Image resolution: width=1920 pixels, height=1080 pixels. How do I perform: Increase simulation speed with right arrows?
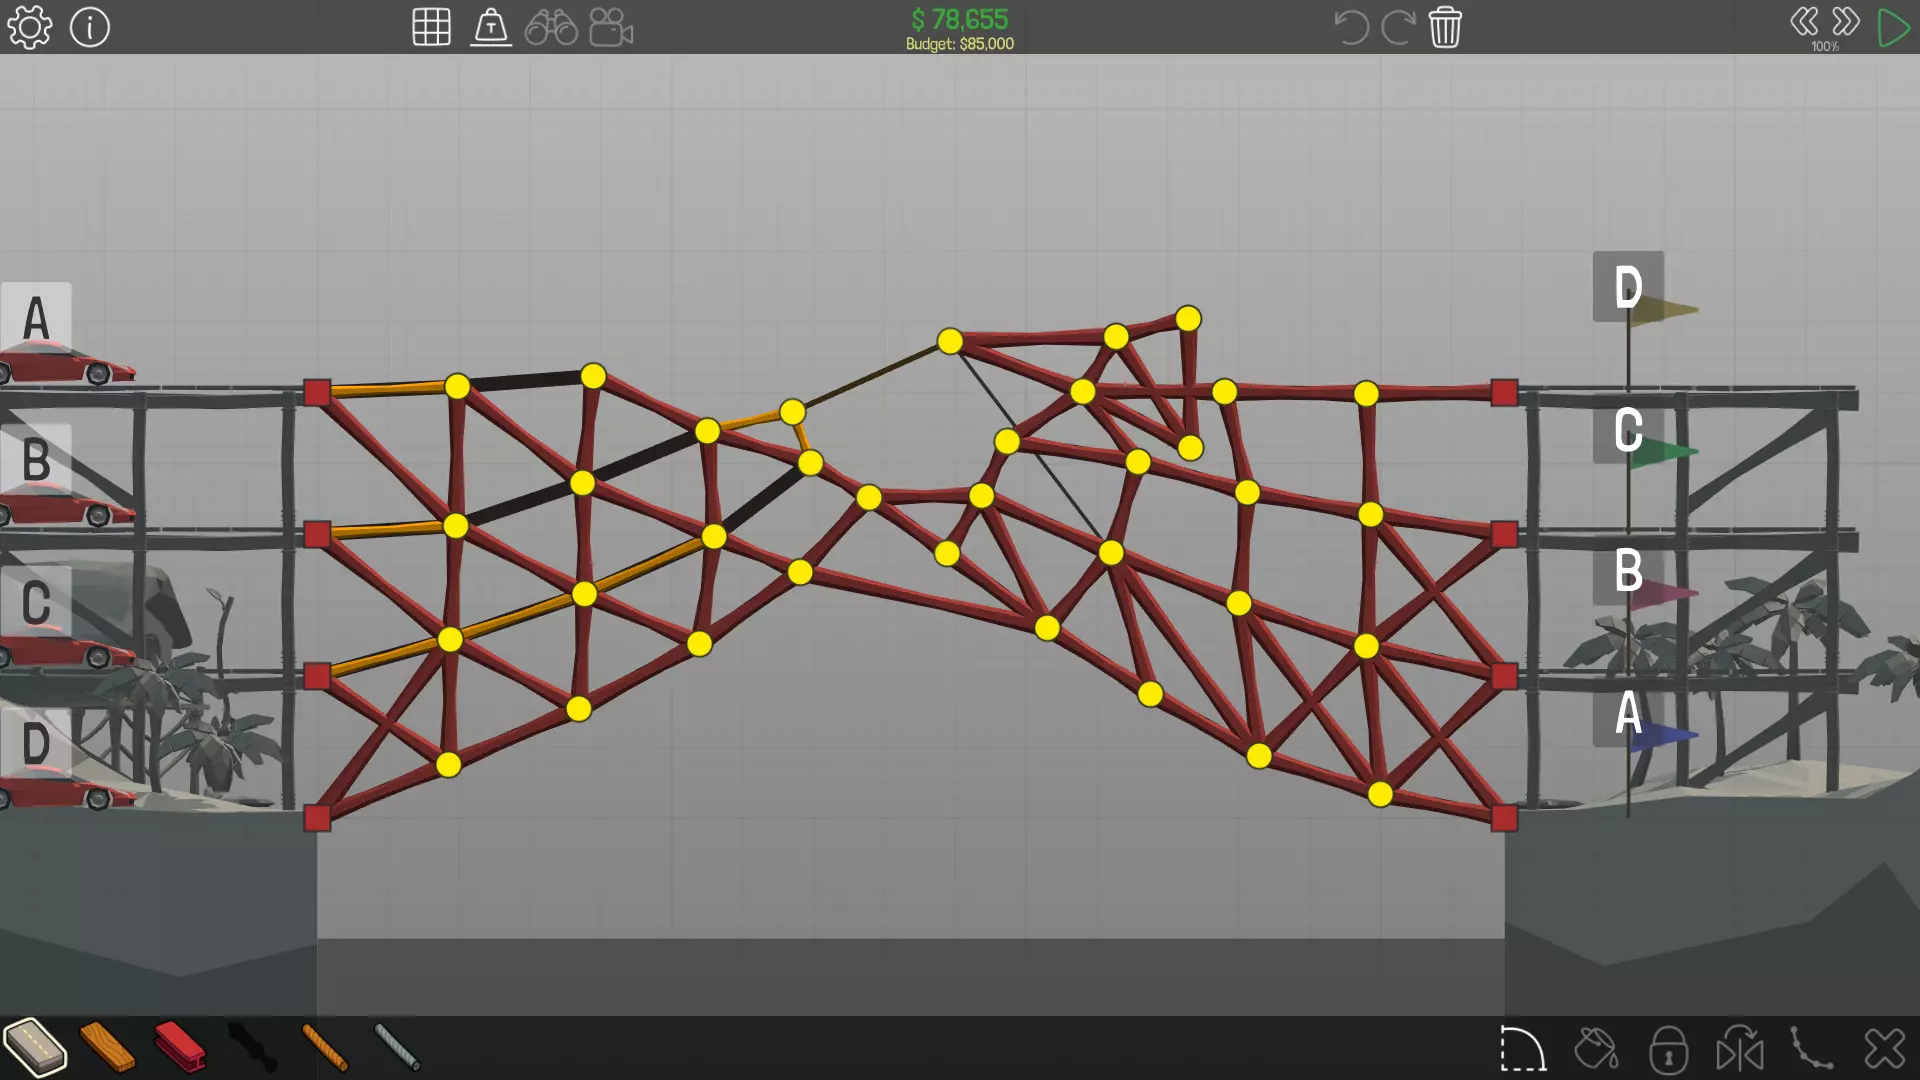[1846, 22]
